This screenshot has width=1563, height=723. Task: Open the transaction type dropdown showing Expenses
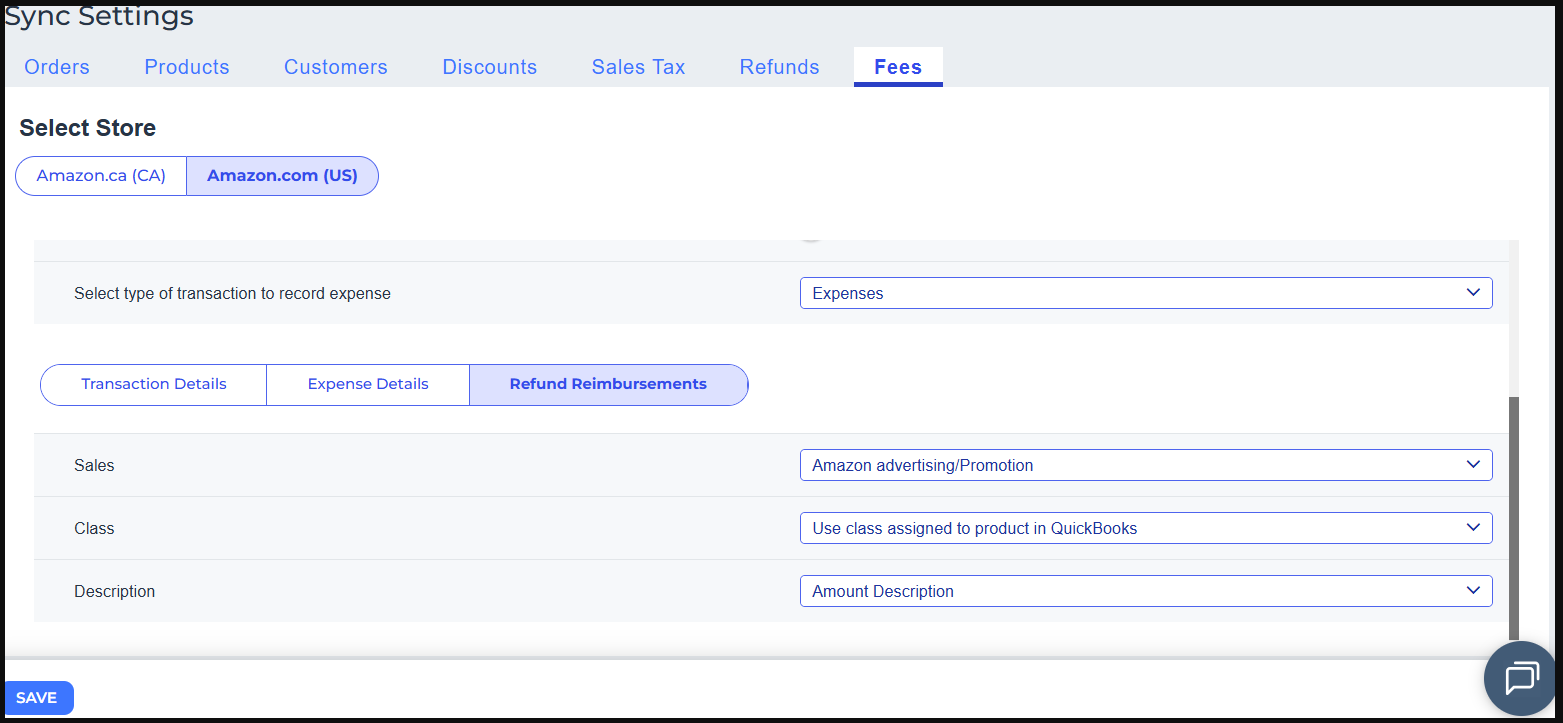(x=1146, y=293)
